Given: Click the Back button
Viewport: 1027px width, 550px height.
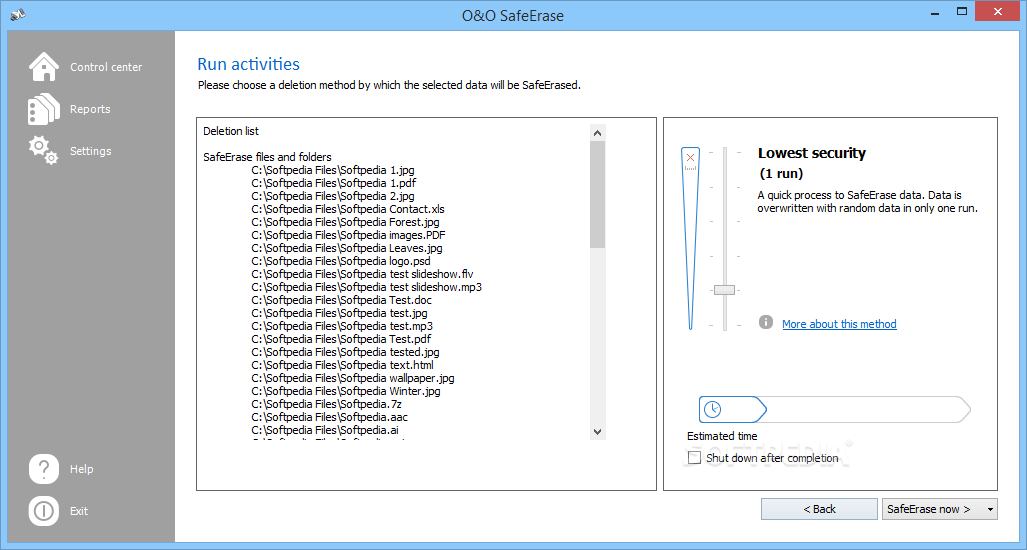Looking at the screenshot, I should [819, 509].
